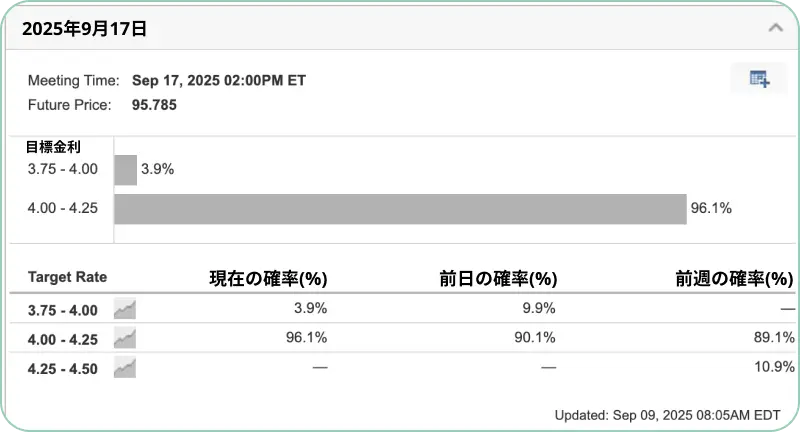
Task: Click the Updated Sep 09 timestamp text
Action: (667, 415)
